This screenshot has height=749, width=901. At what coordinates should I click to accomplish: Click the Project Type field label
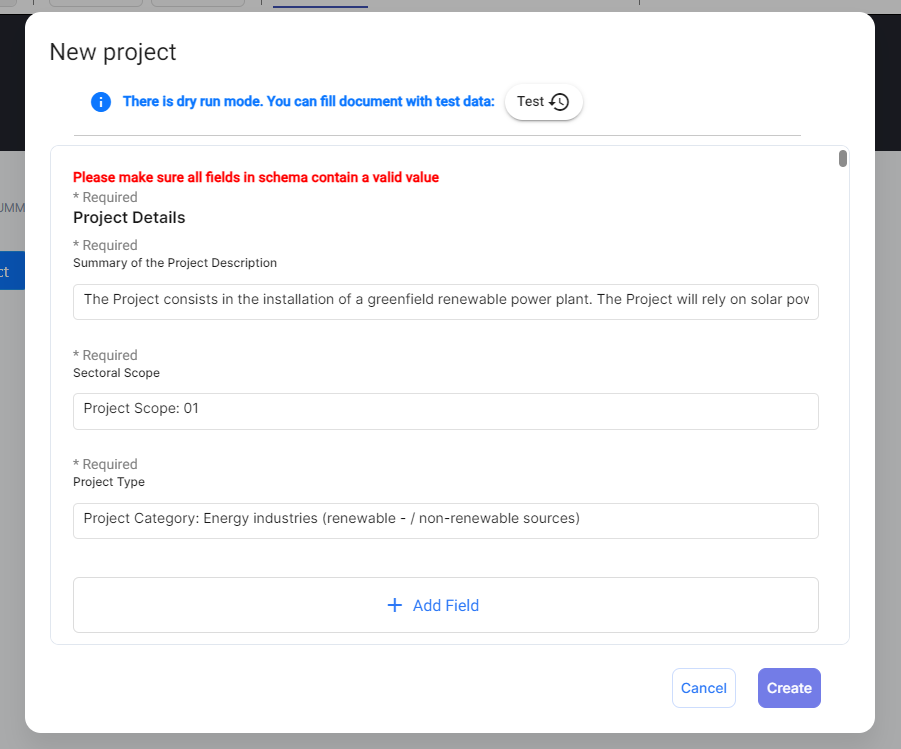pos(109,482)
